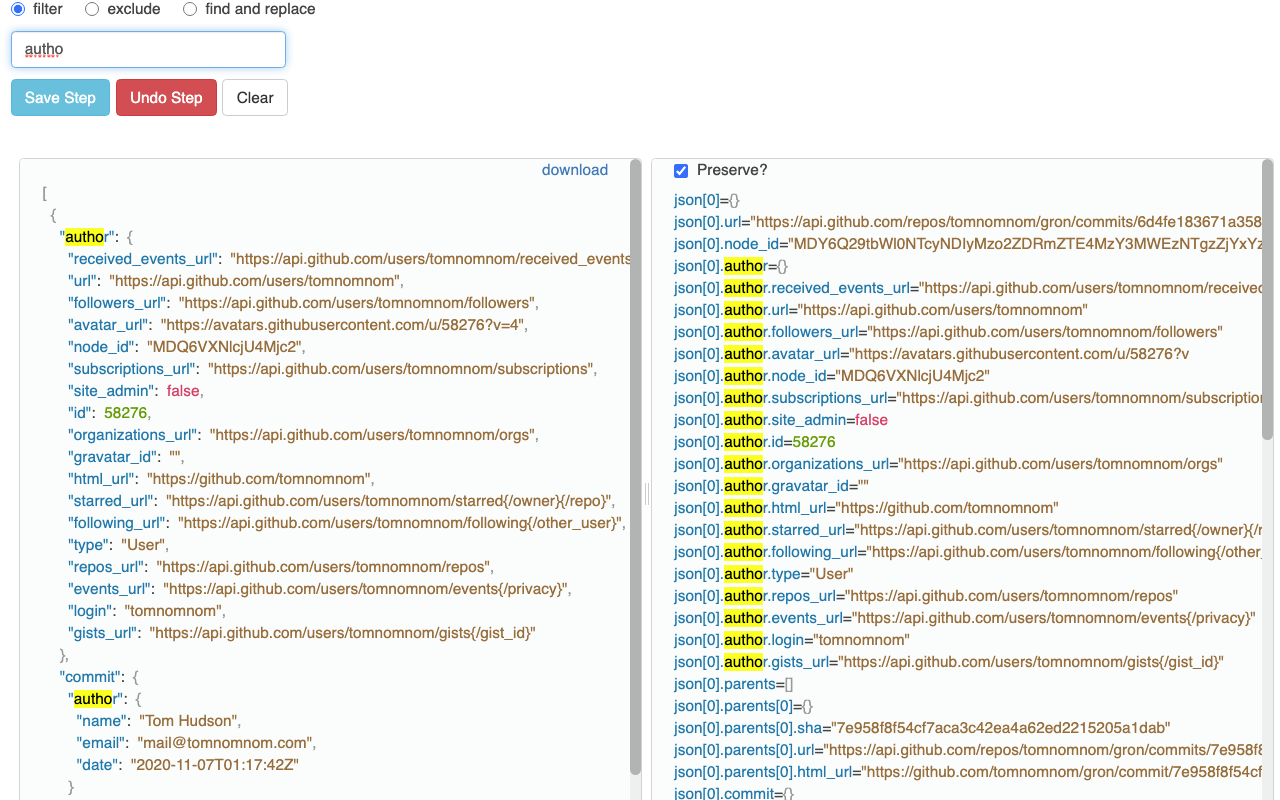Image resolution: width=1280 pixels, height=800 pixels.
Task: Select the filter radio option
Action: pos(18,9)
